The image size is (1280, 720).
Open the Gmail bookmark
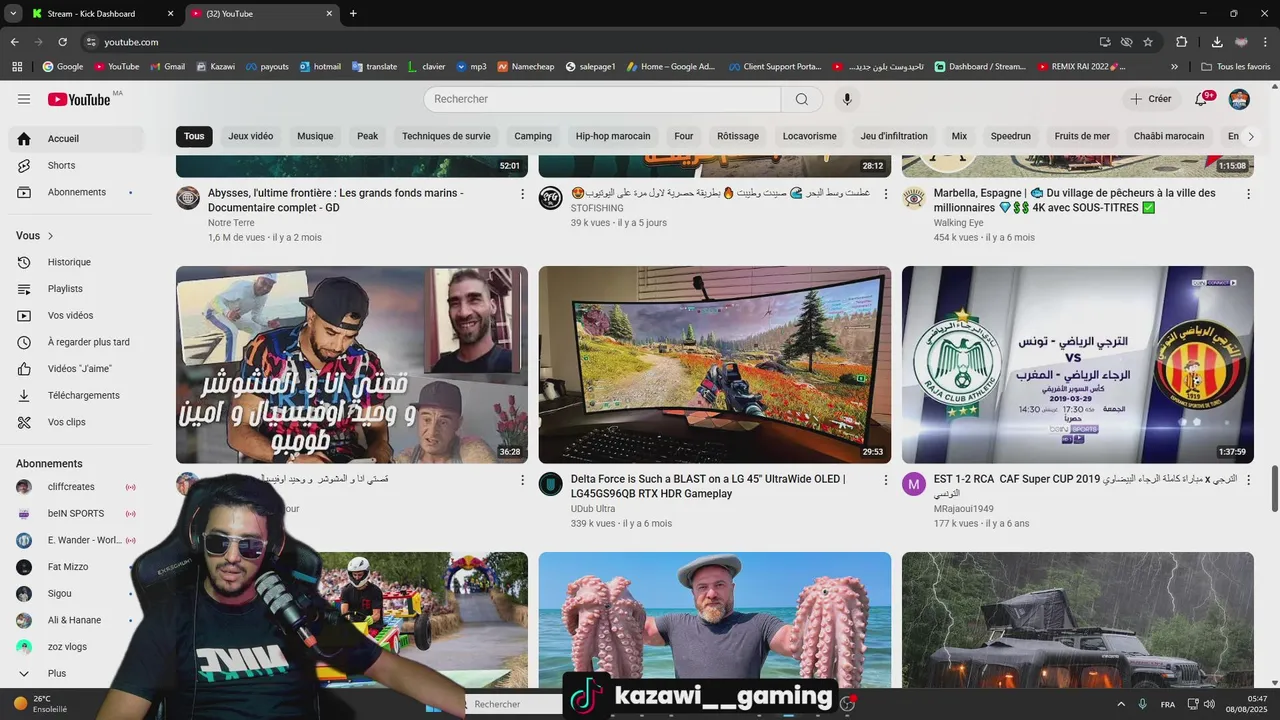(x=167, y=67)
